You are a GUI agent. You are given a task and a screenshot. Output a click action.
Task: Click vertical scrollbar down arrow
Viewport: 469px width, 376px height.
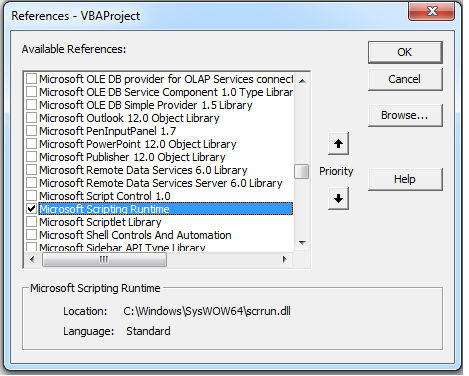302,243
